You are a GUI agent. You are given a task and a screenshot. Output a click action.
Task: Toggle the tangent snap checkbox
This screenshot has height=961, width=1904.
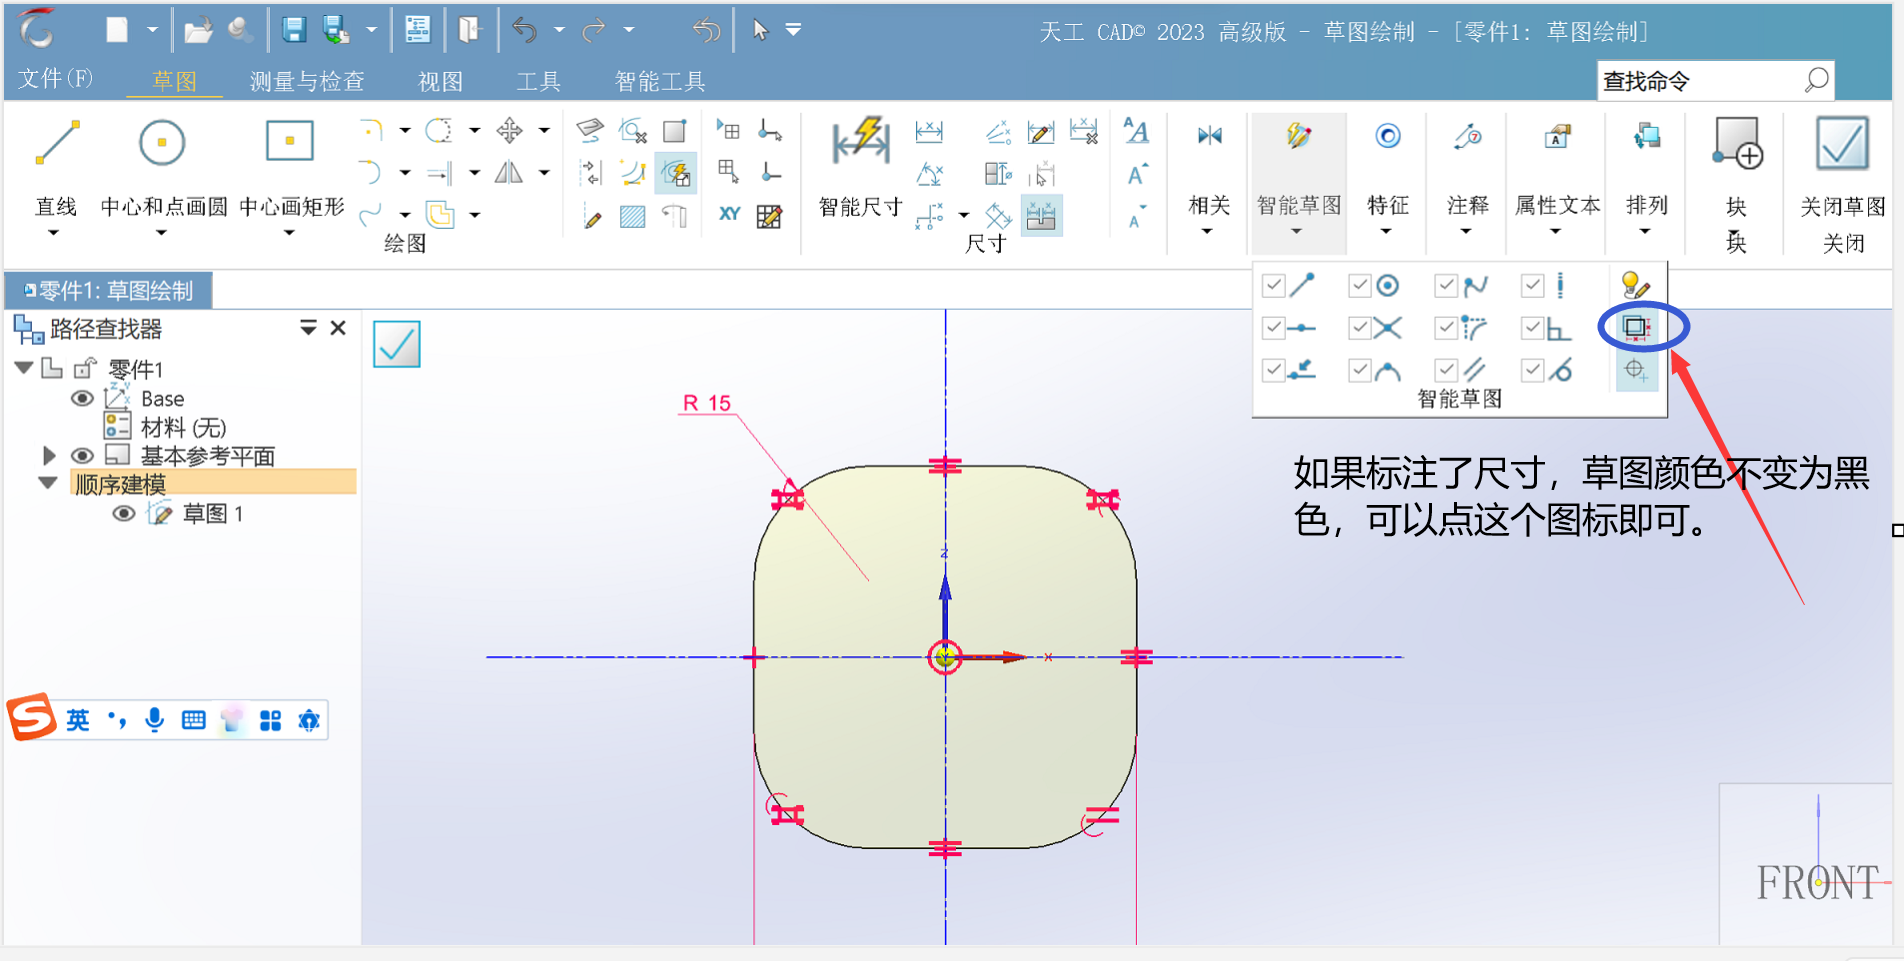pyautogui.click(x=1532, y=370)
